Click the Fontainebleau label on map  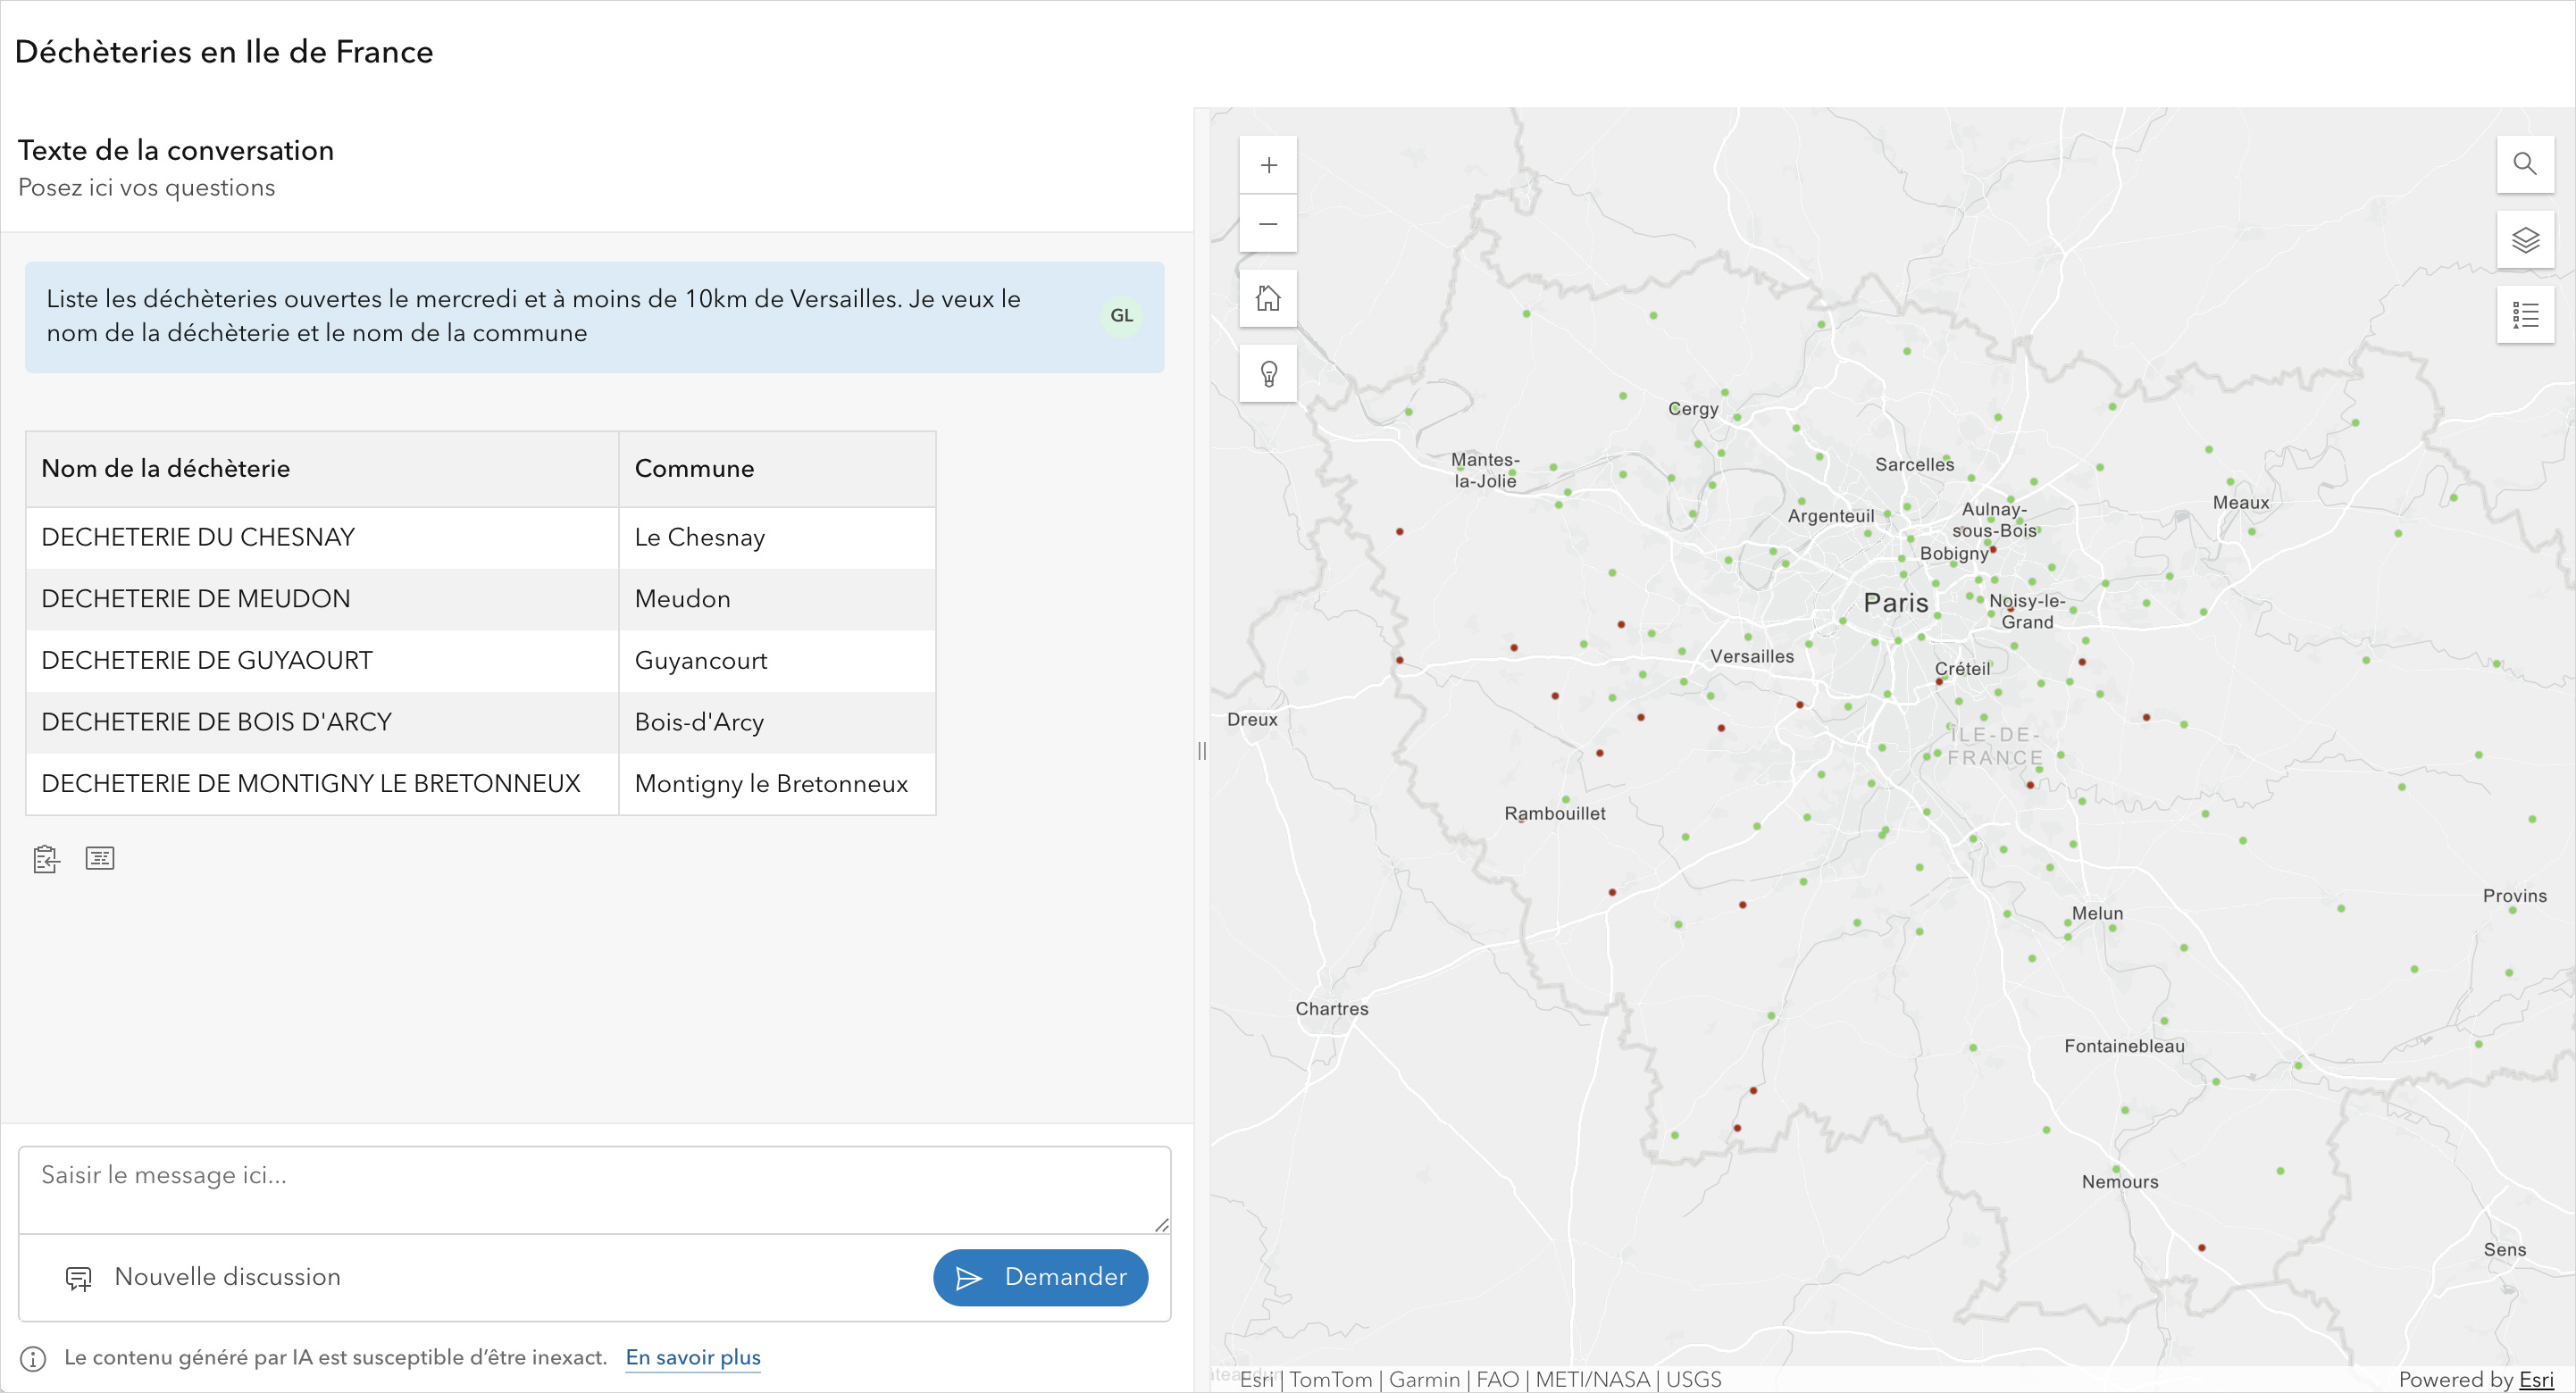point(2124,1047)
